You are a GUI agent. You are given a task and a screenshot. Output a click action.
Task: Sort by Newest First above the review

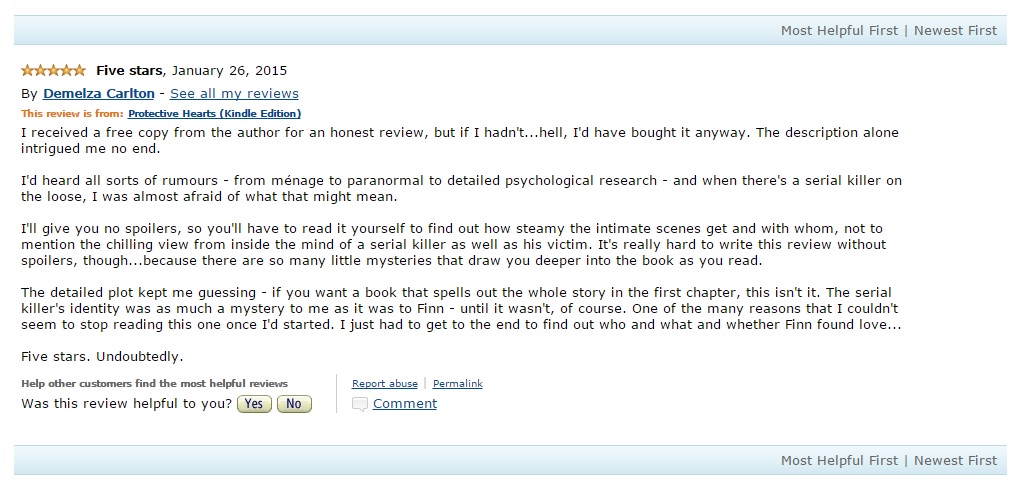pos(955,31)
